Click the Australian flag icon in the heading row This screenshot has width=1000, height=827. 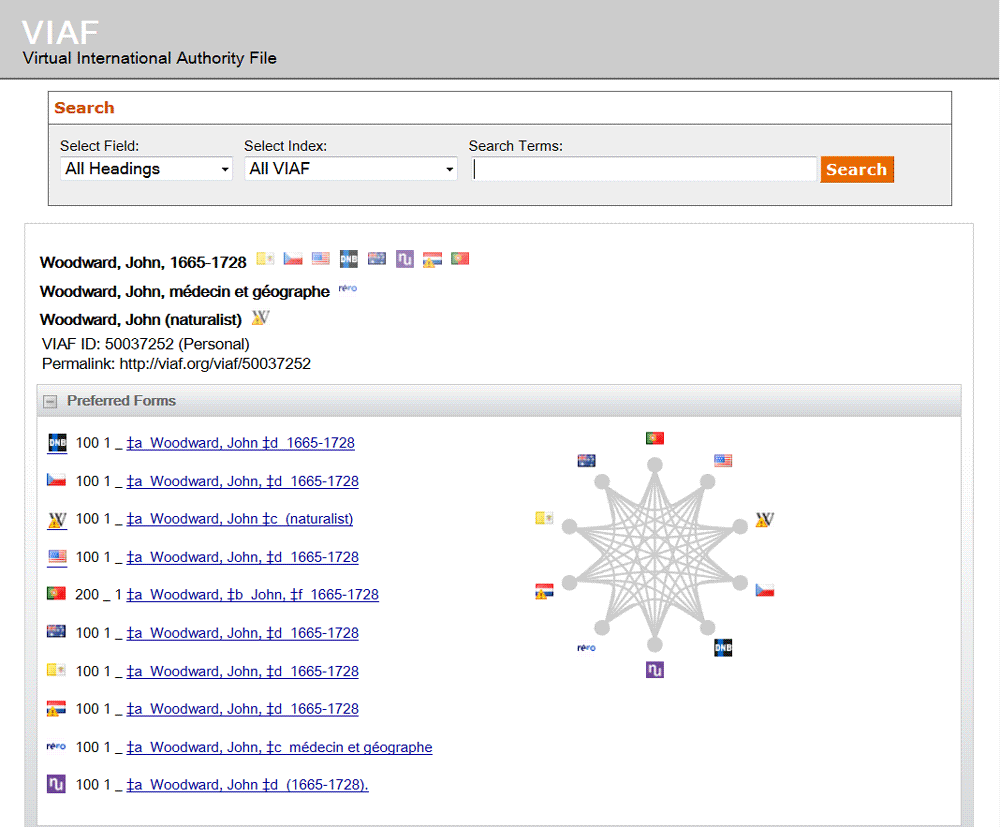[377, 258]
